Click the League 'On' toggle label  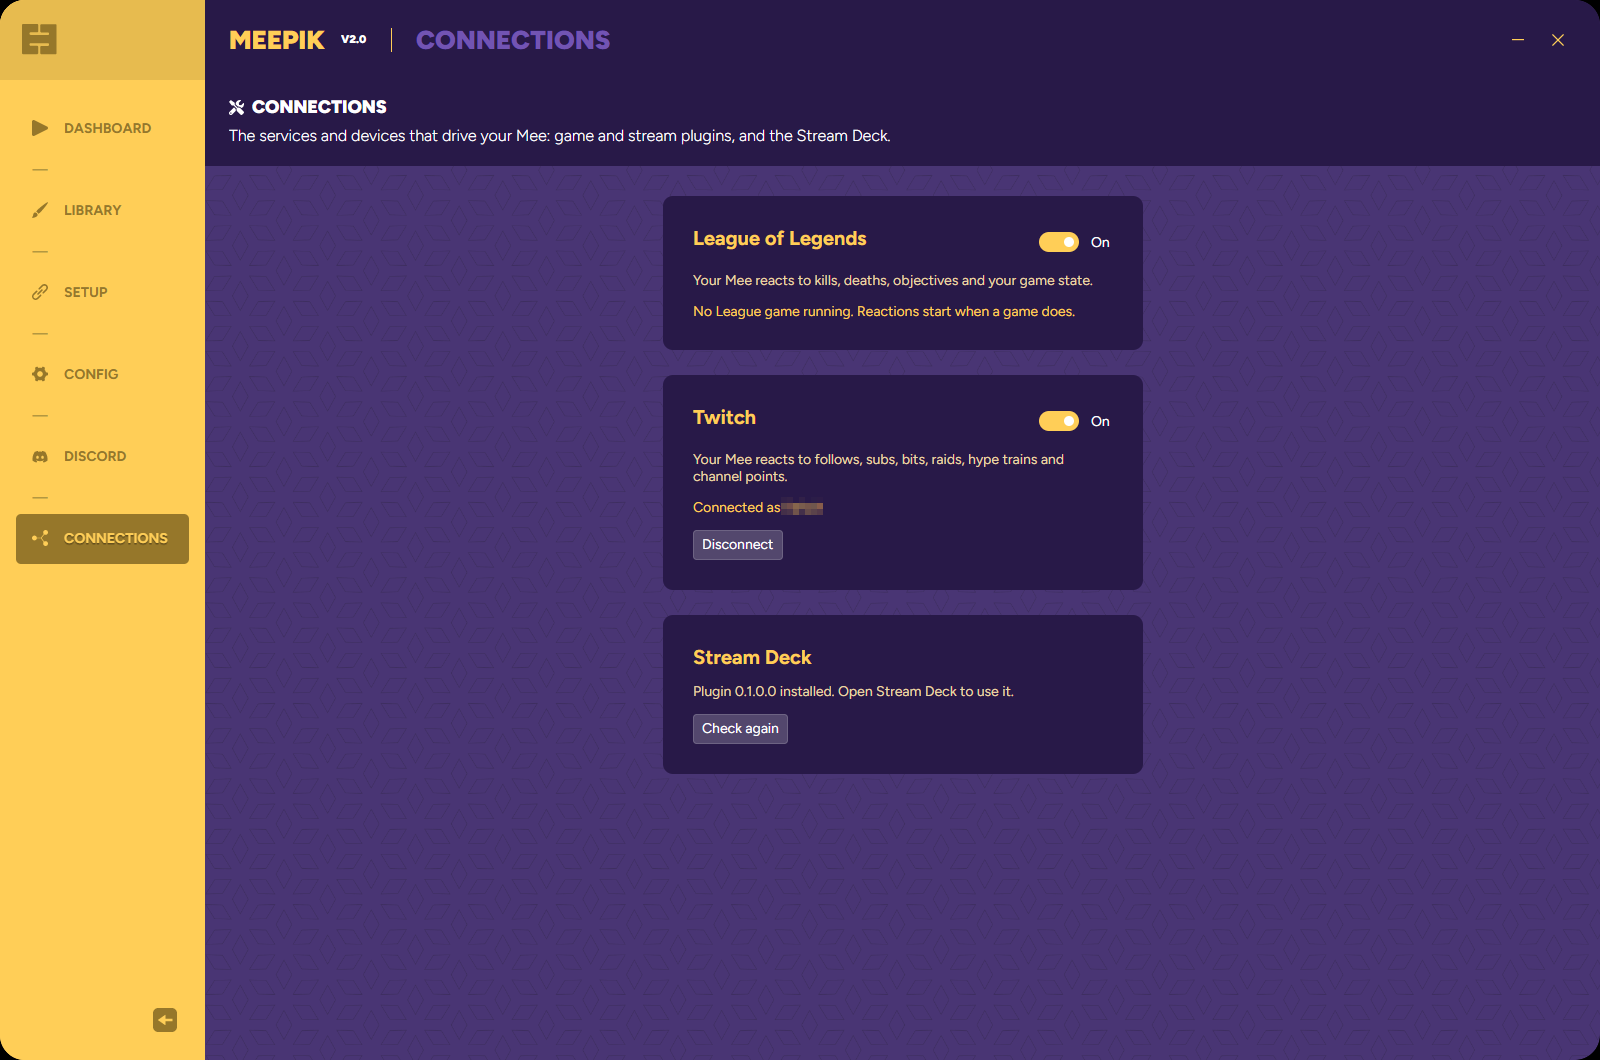click(1100, 242)
